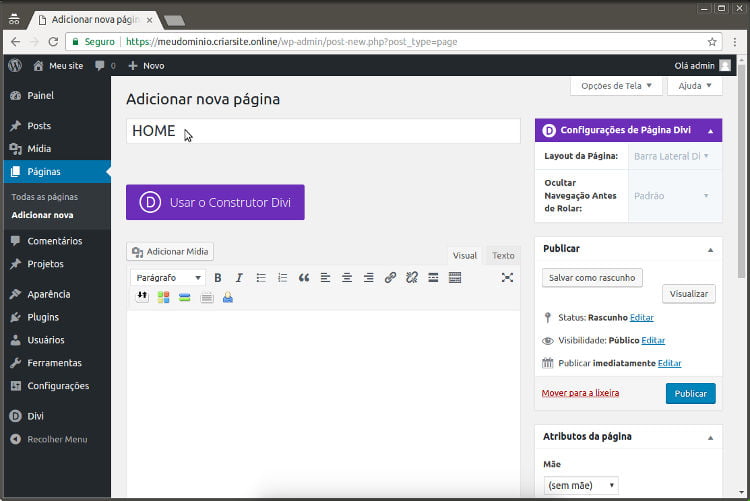Toggle bold formatting in editor toolbar

(x=218, y=277)
